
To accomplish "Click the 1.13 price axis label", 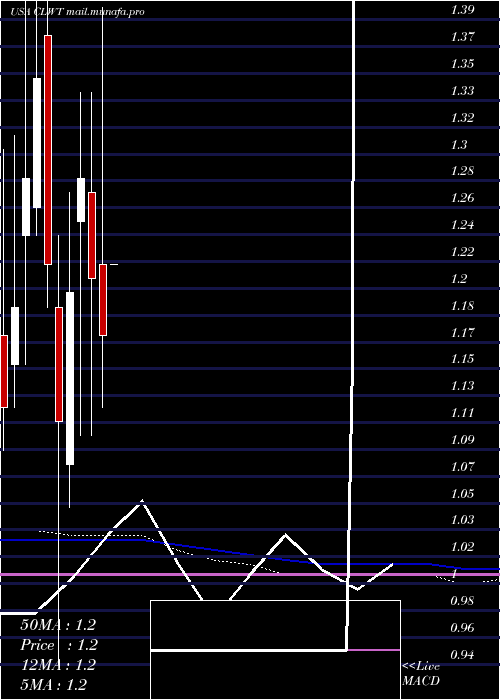I will [462, 386].
